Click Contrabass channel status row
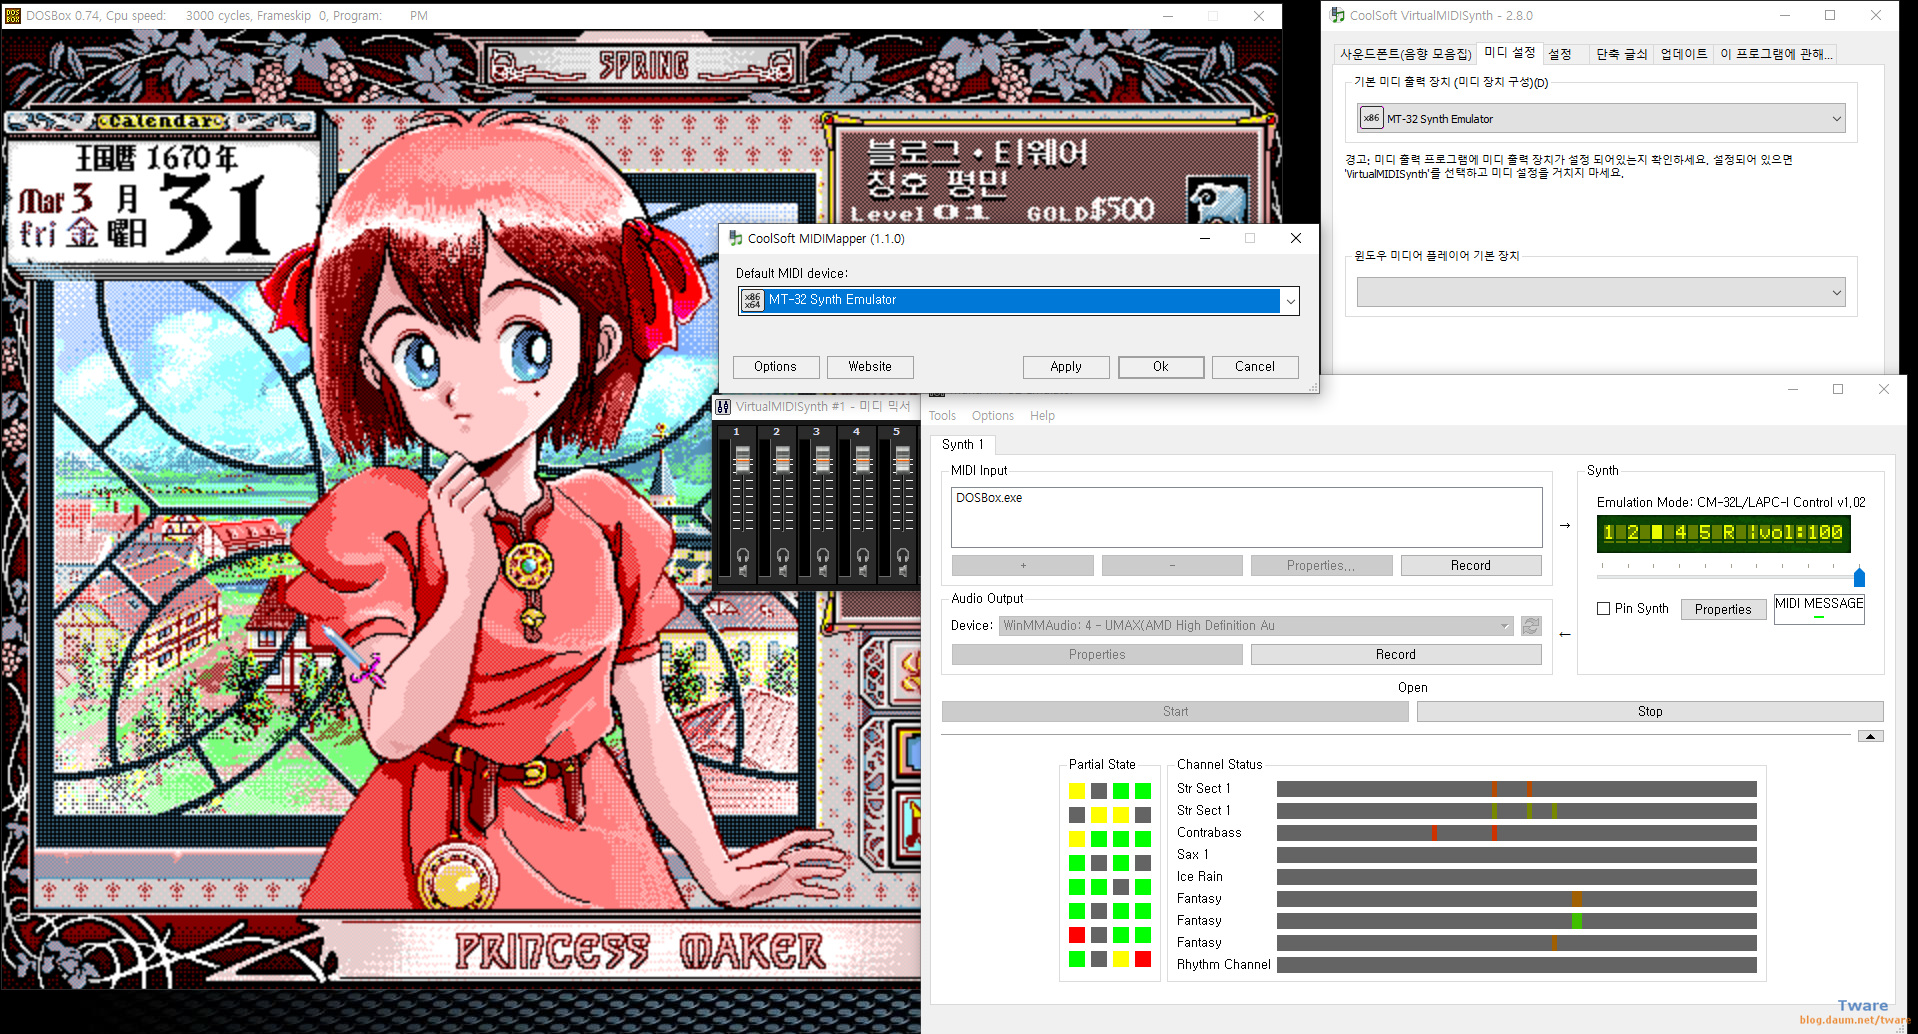The height and width of the screenshot is (1034, 1918). (x=1466, y=833)
